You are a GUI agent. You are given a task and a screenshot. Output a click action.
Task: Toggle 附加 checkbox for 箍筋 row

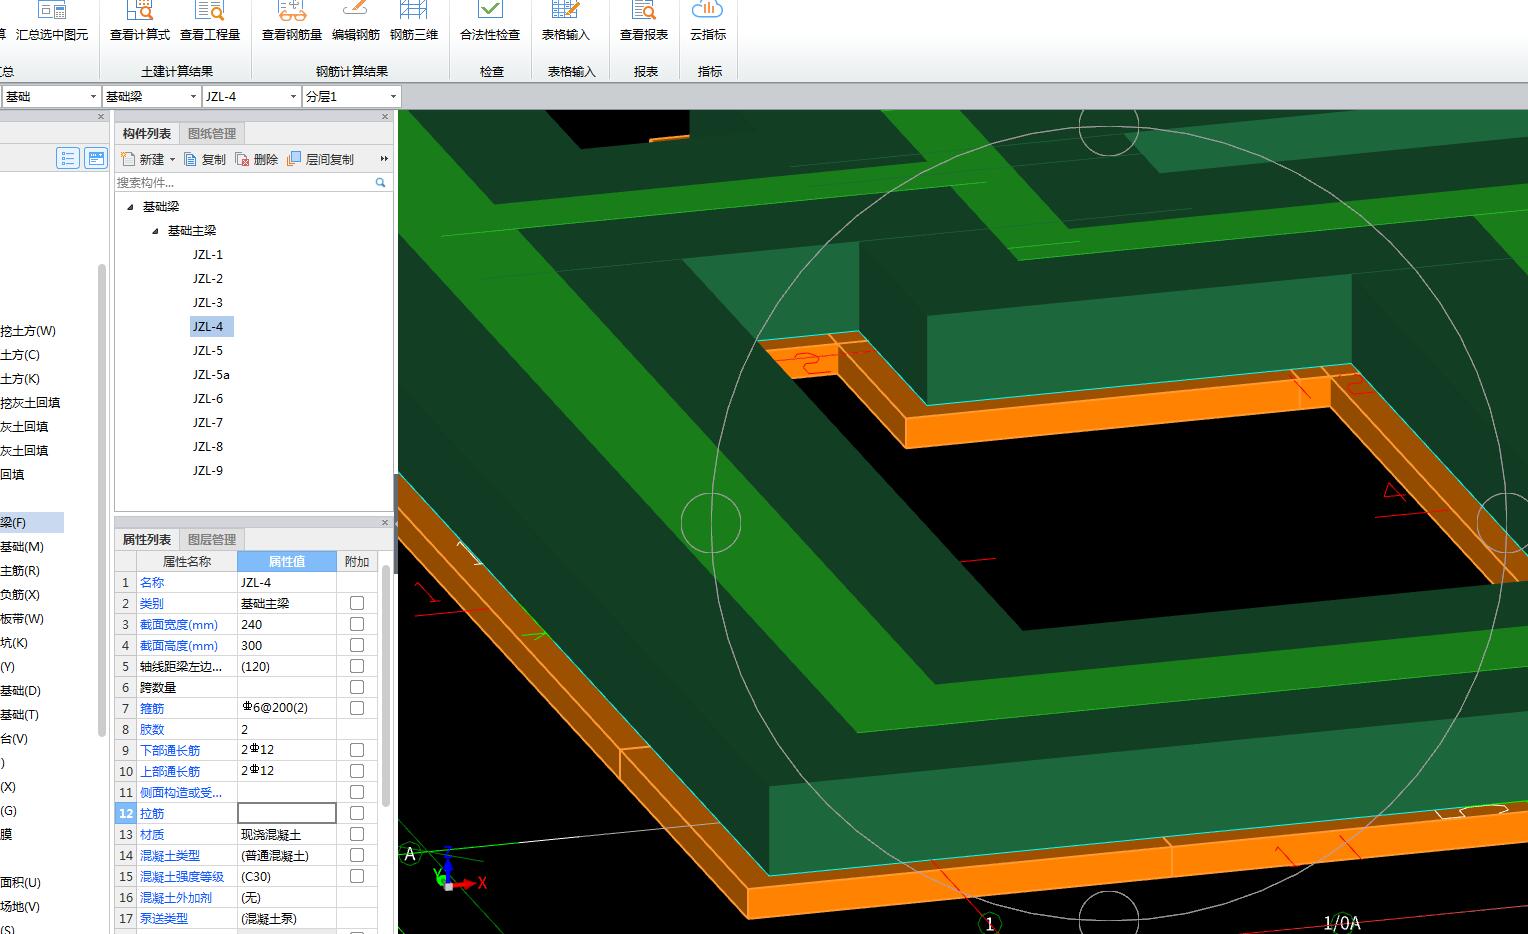click(x=357, y=708)
